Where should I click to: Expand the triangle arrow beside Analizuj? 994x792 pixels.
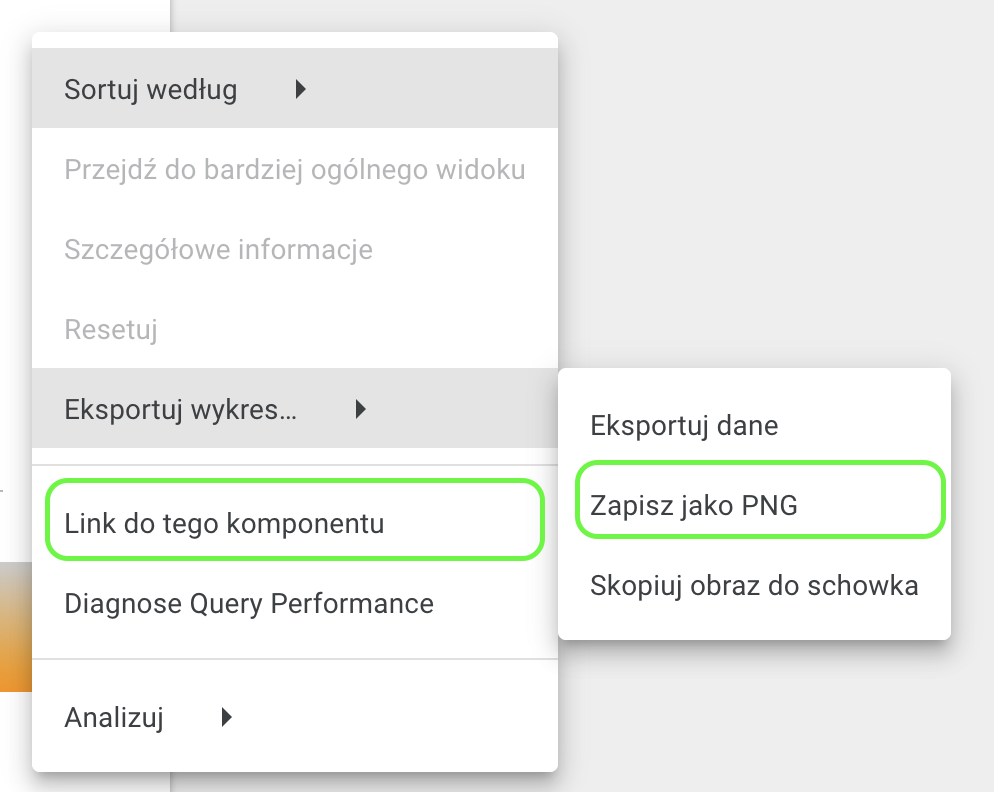click(x=227, y=717)
